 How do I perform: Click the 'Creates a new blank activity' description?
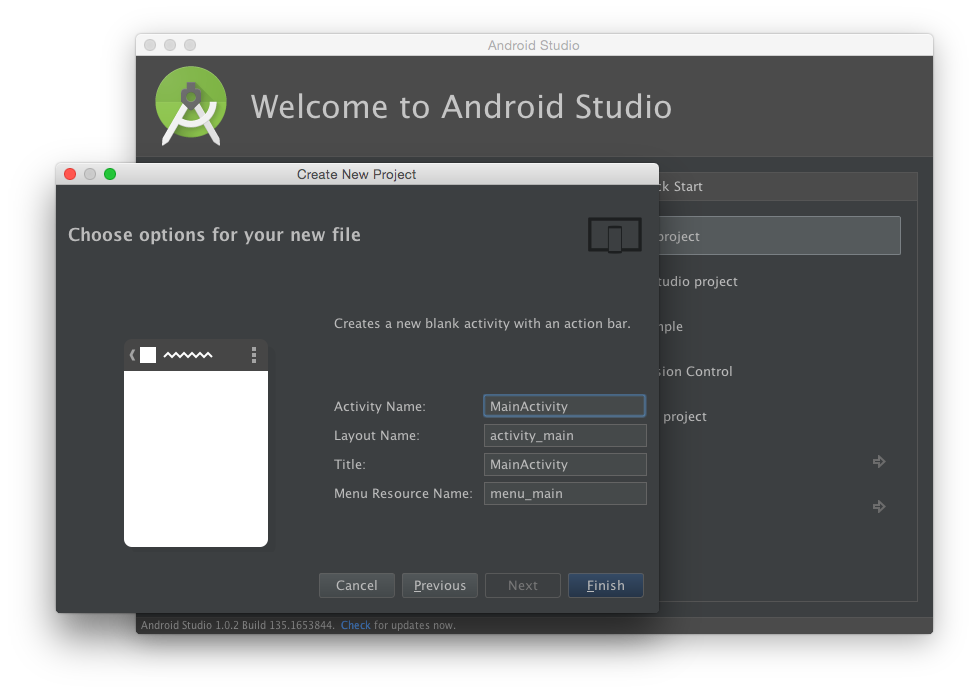(x=482, y=323)
